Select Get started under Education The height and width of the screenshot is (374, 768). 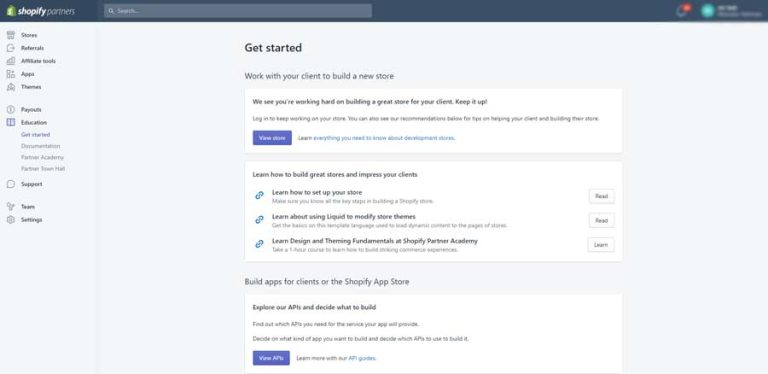click(35, 135)
